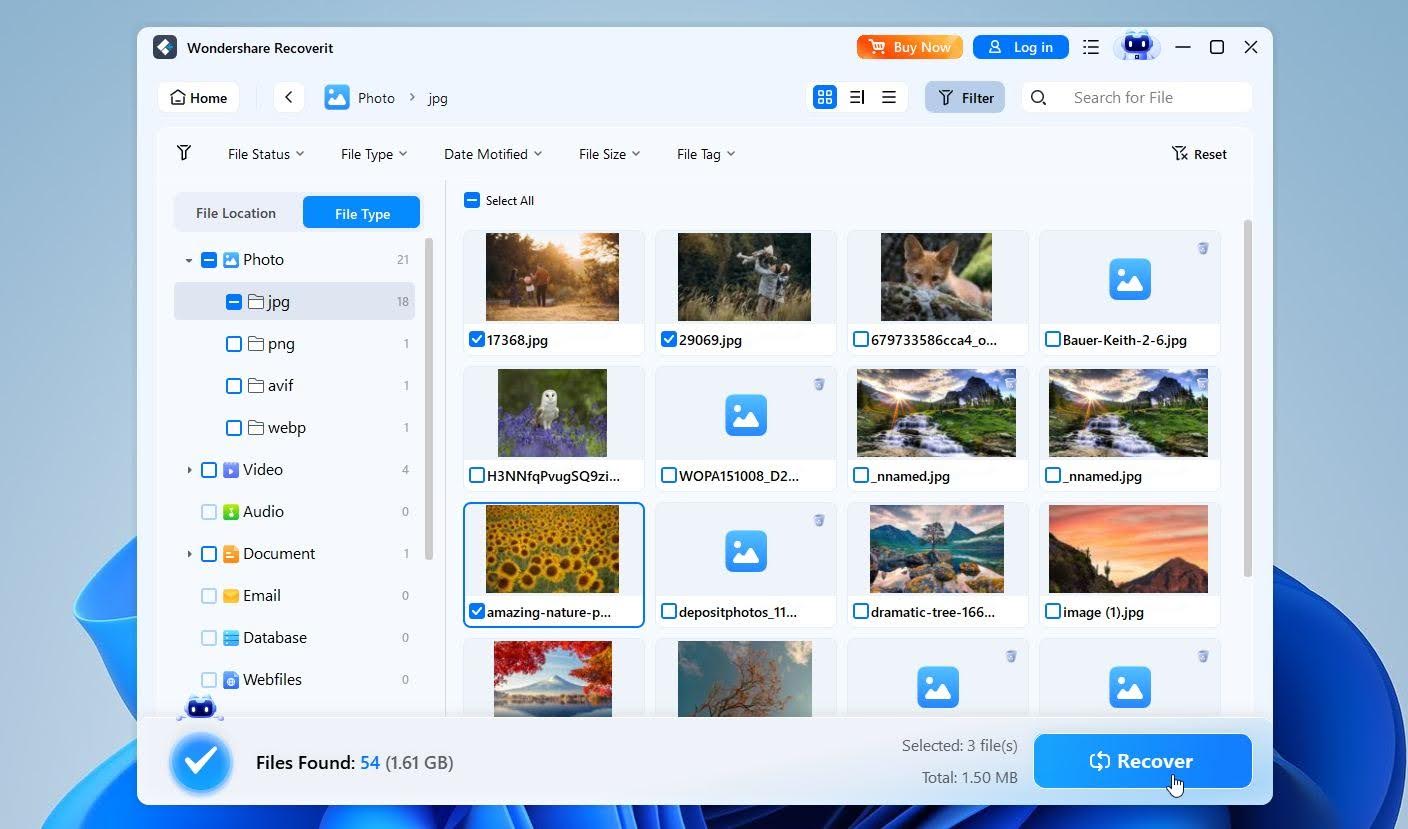Switch to plain list view

[888, 97]
